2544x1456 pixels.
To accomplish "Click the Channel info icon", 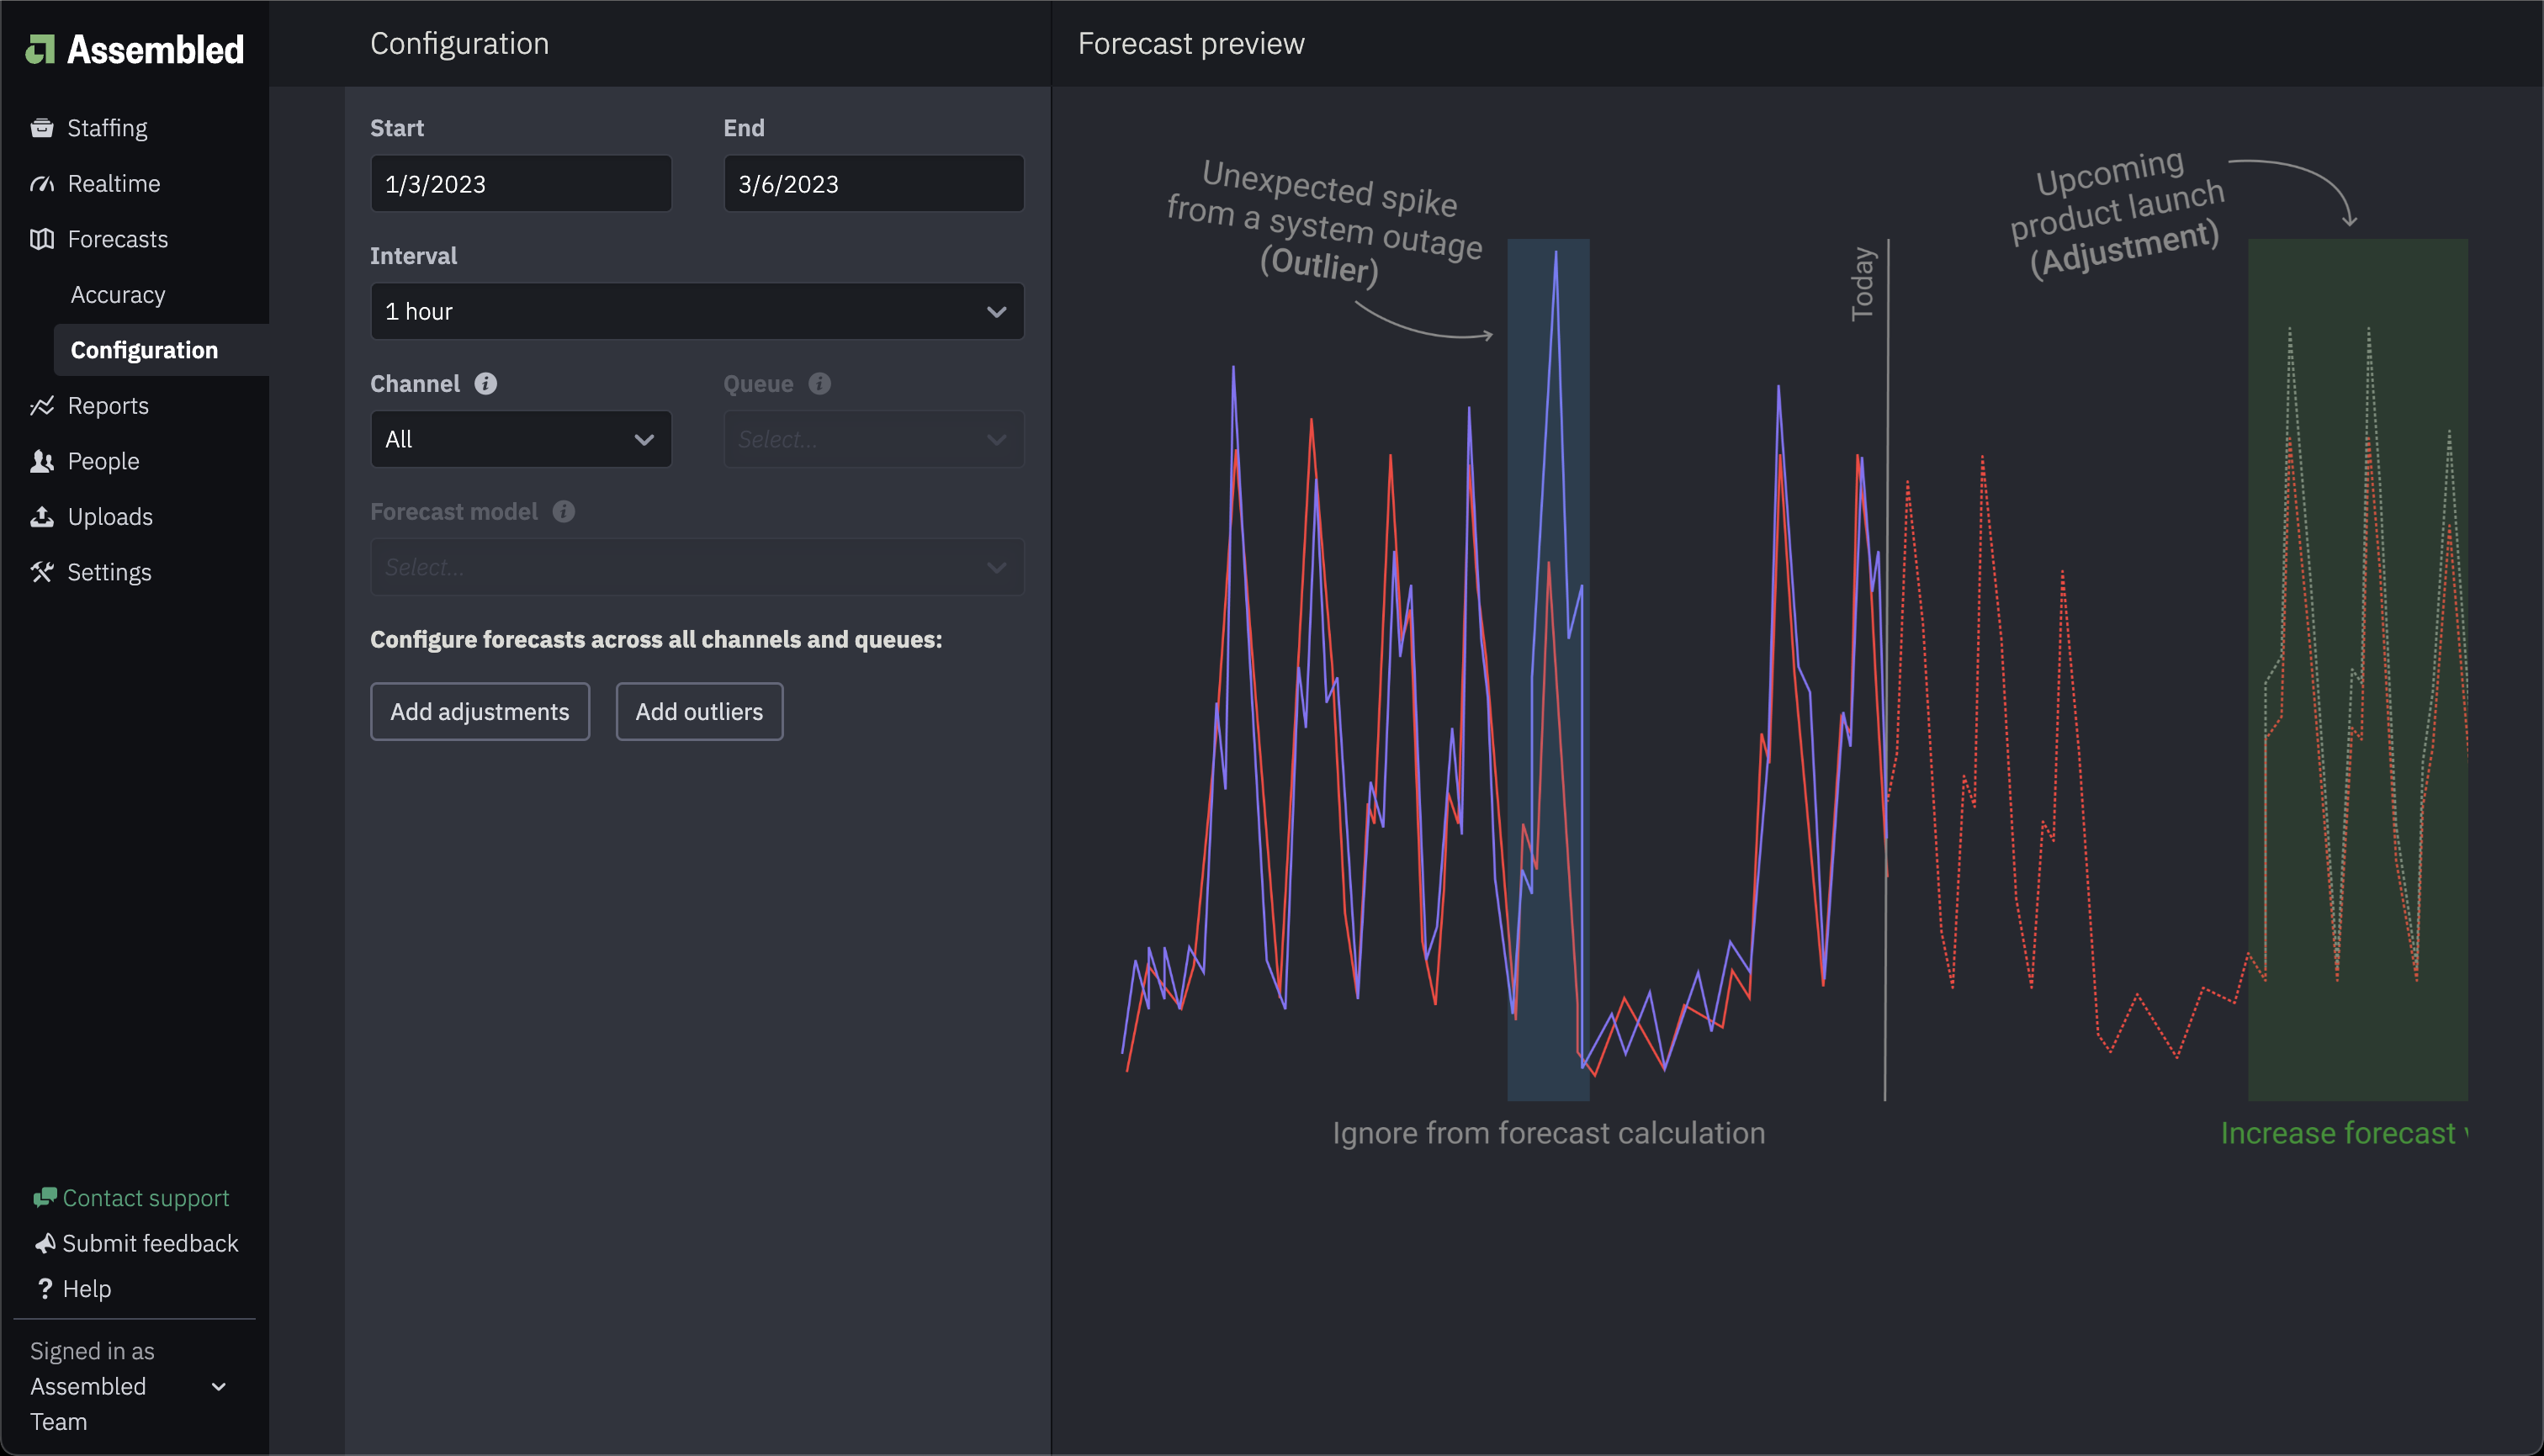I will tap(486, 384).
